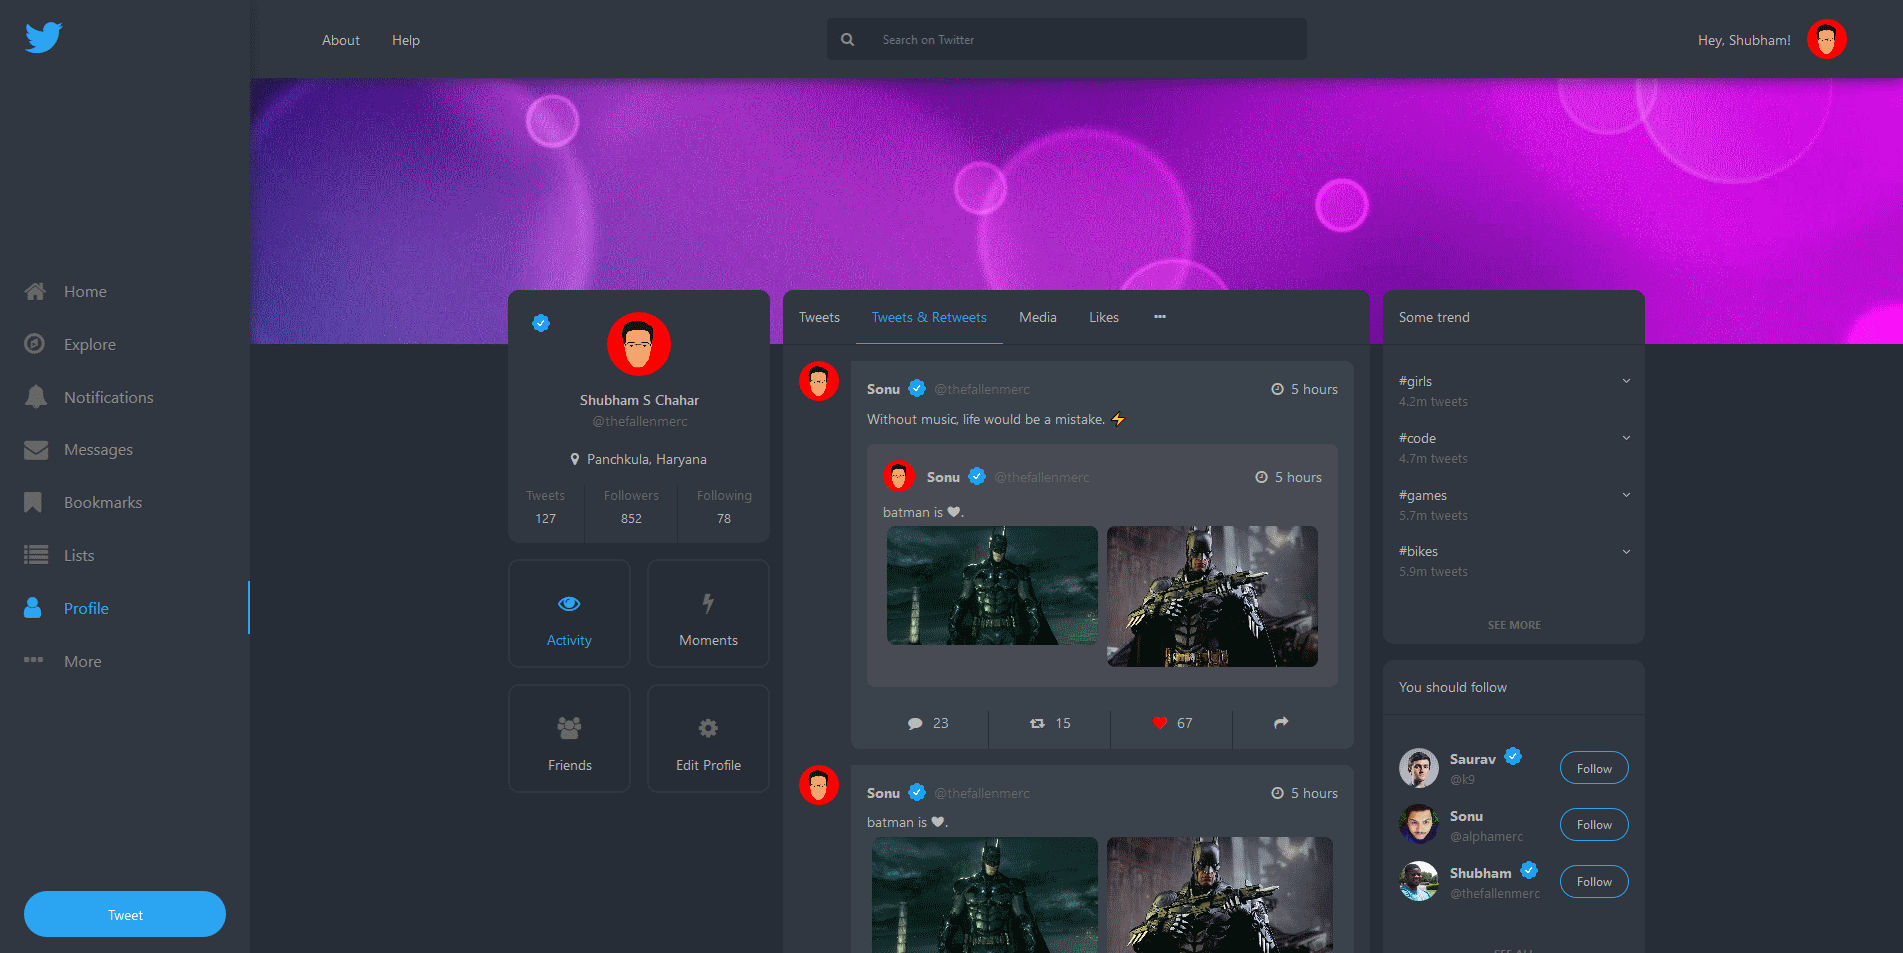
Task: Click the Hey, Shubham! greeting
Action: click(x=1744, y=40)
